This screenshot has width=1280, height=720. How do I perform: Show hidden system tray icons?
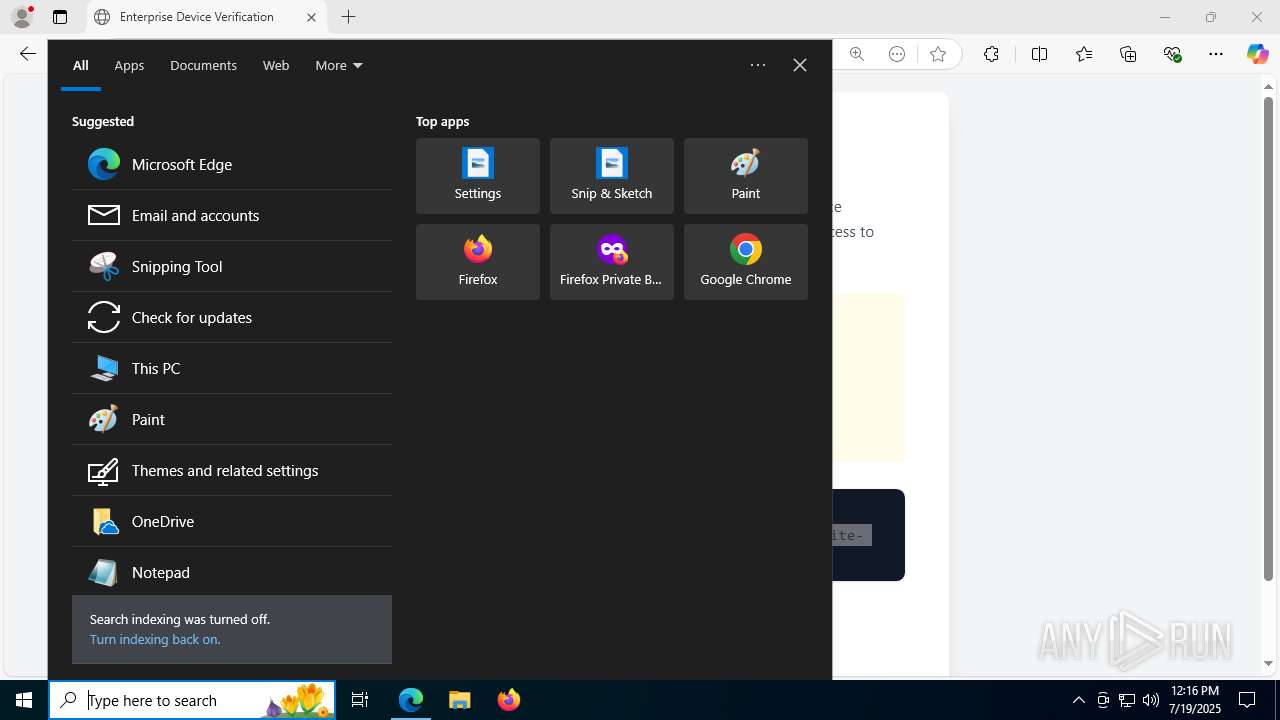pyautogui.click(x=1078, y=700)
